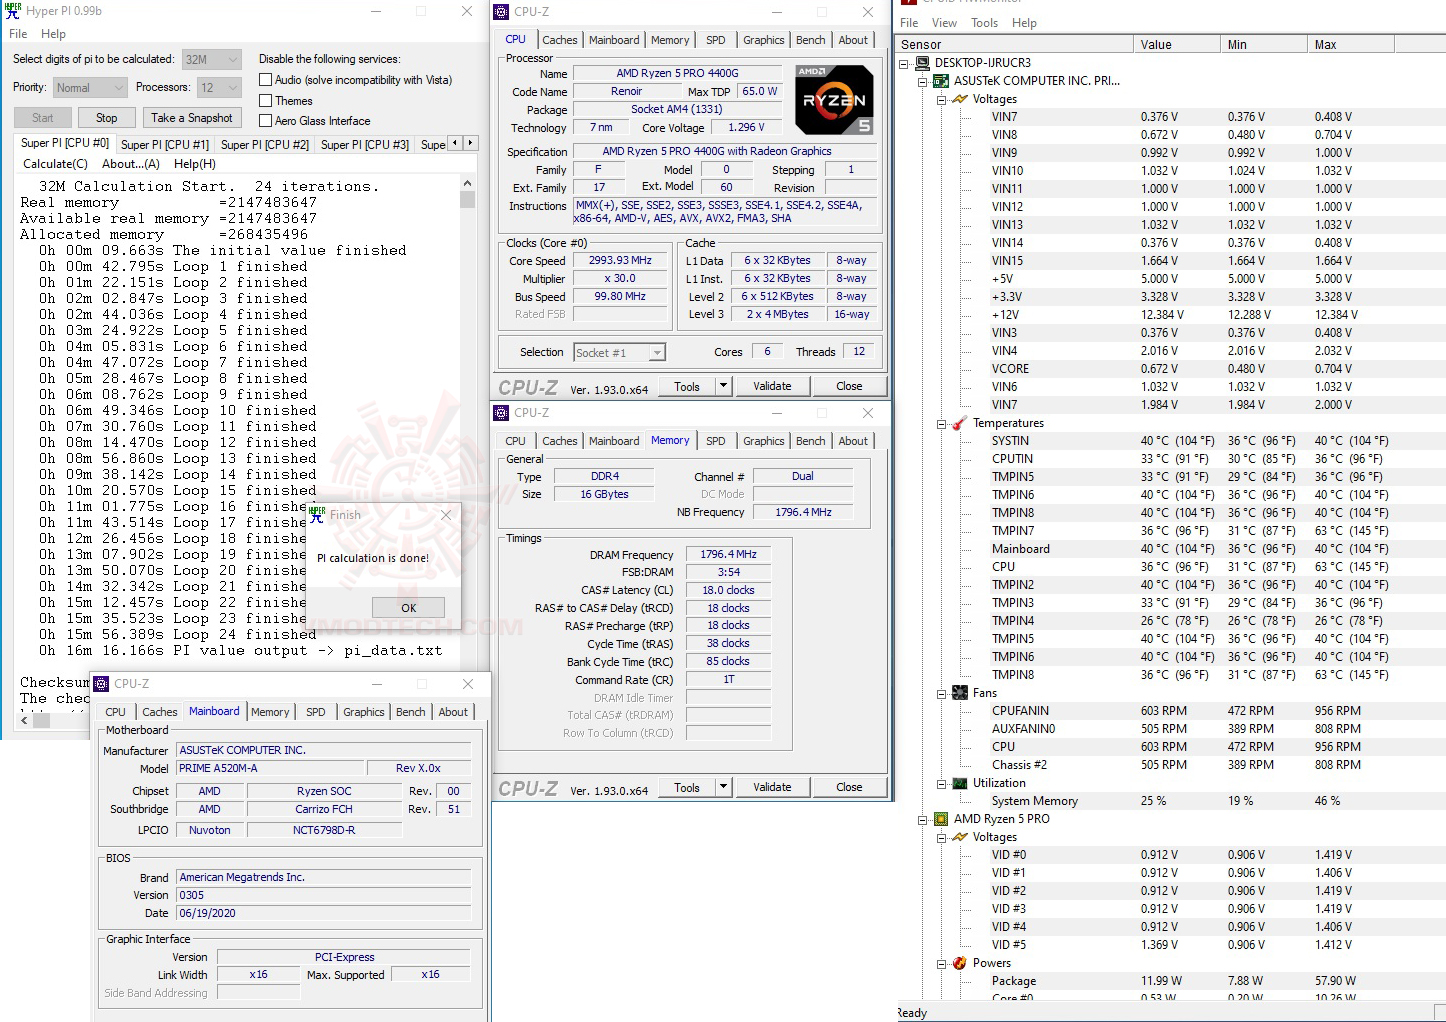Click the AMD Ryzen 5 logo in CPU-Z
The width and height of the screenshot is (1446, 1022).
click(x=834, y=99)
